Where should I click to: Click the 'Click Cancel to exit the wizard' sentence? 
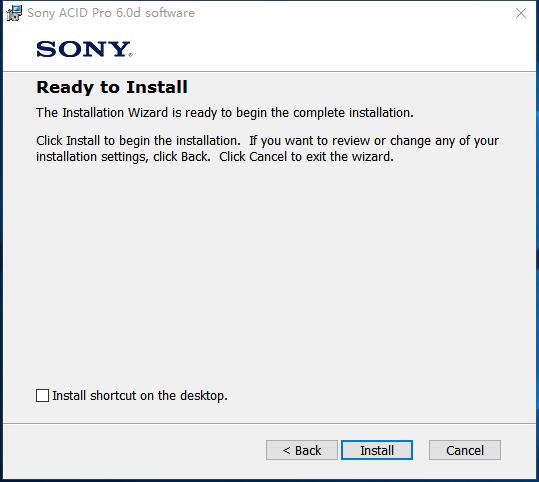point(306,157)
